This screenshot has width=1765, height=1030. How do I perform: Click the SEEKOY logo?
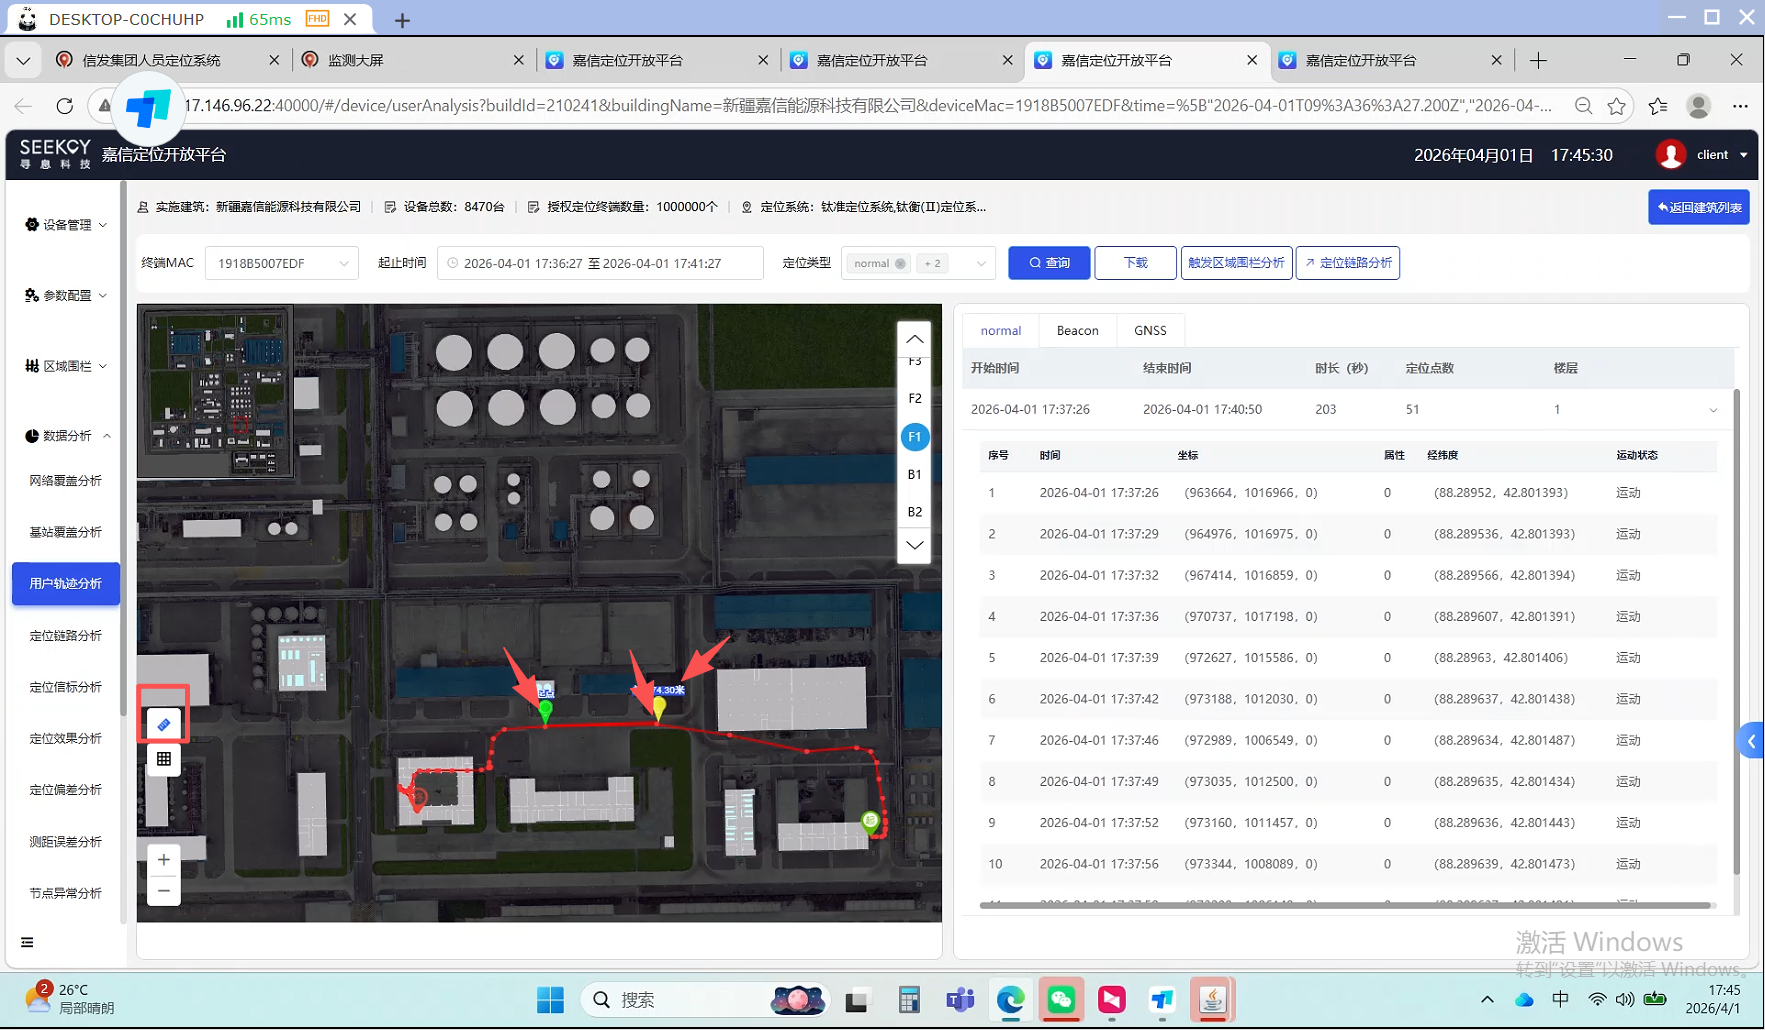pos(55,154)
